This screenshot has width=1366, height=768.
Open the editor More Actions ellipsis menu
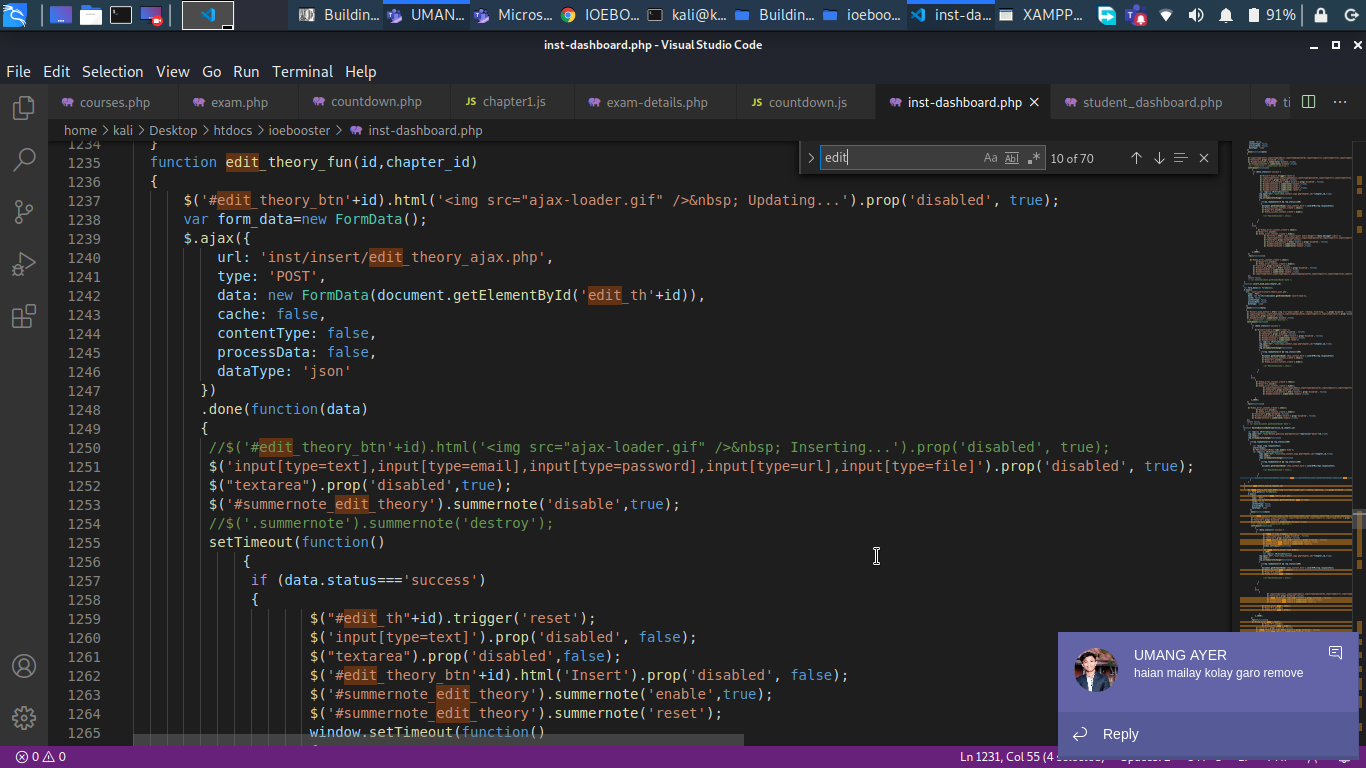[1338, 102]
